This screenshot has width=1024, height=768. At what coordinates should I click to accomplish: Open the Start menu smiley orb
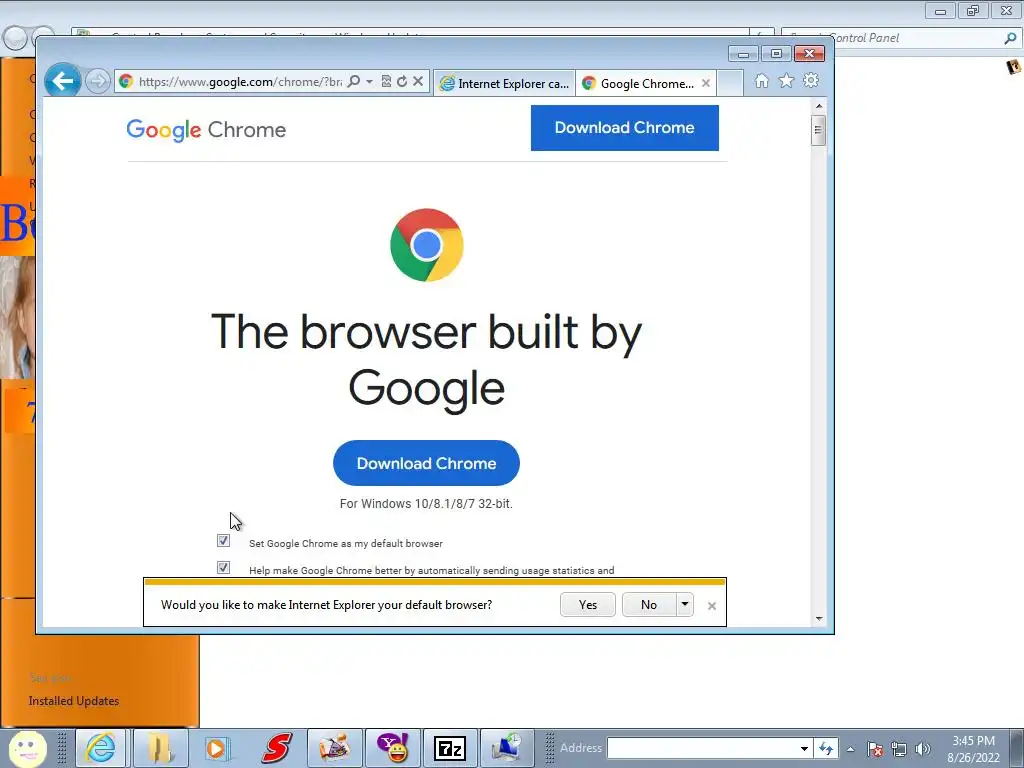click(27, 748)
